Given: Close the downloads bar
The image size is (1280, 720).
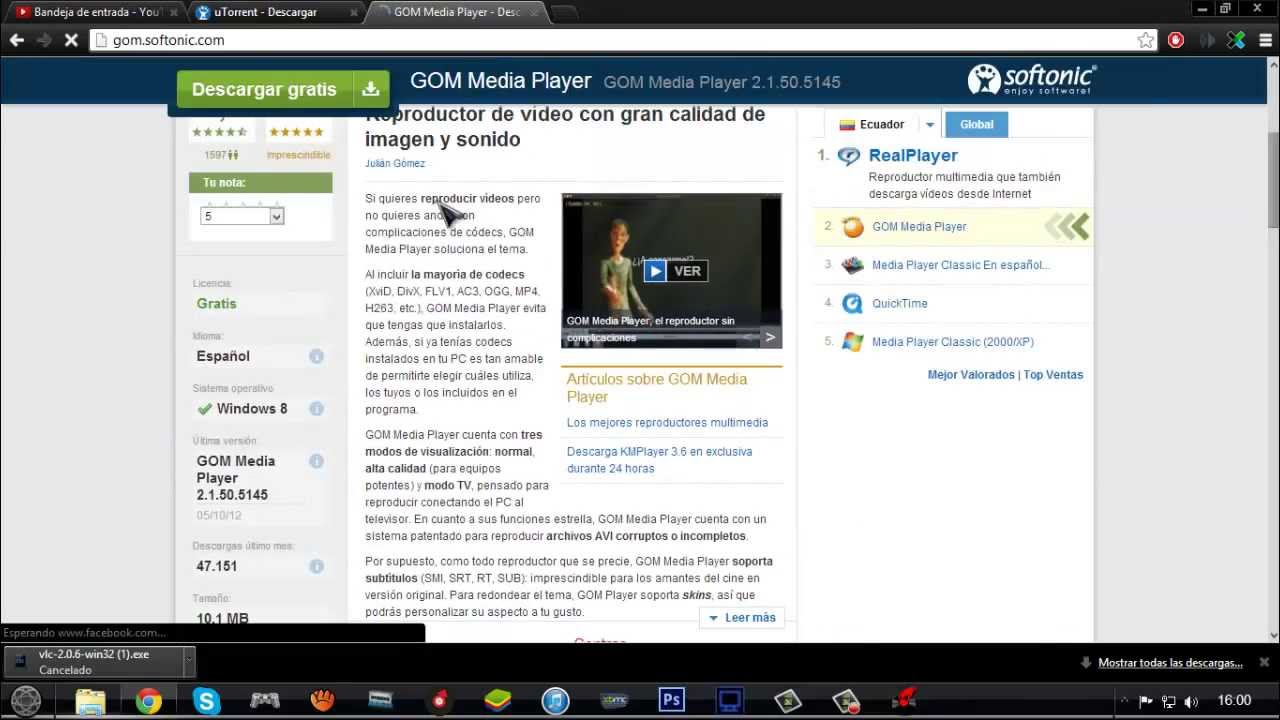Looking at the screenshot, I should [x=1264, y=662].
